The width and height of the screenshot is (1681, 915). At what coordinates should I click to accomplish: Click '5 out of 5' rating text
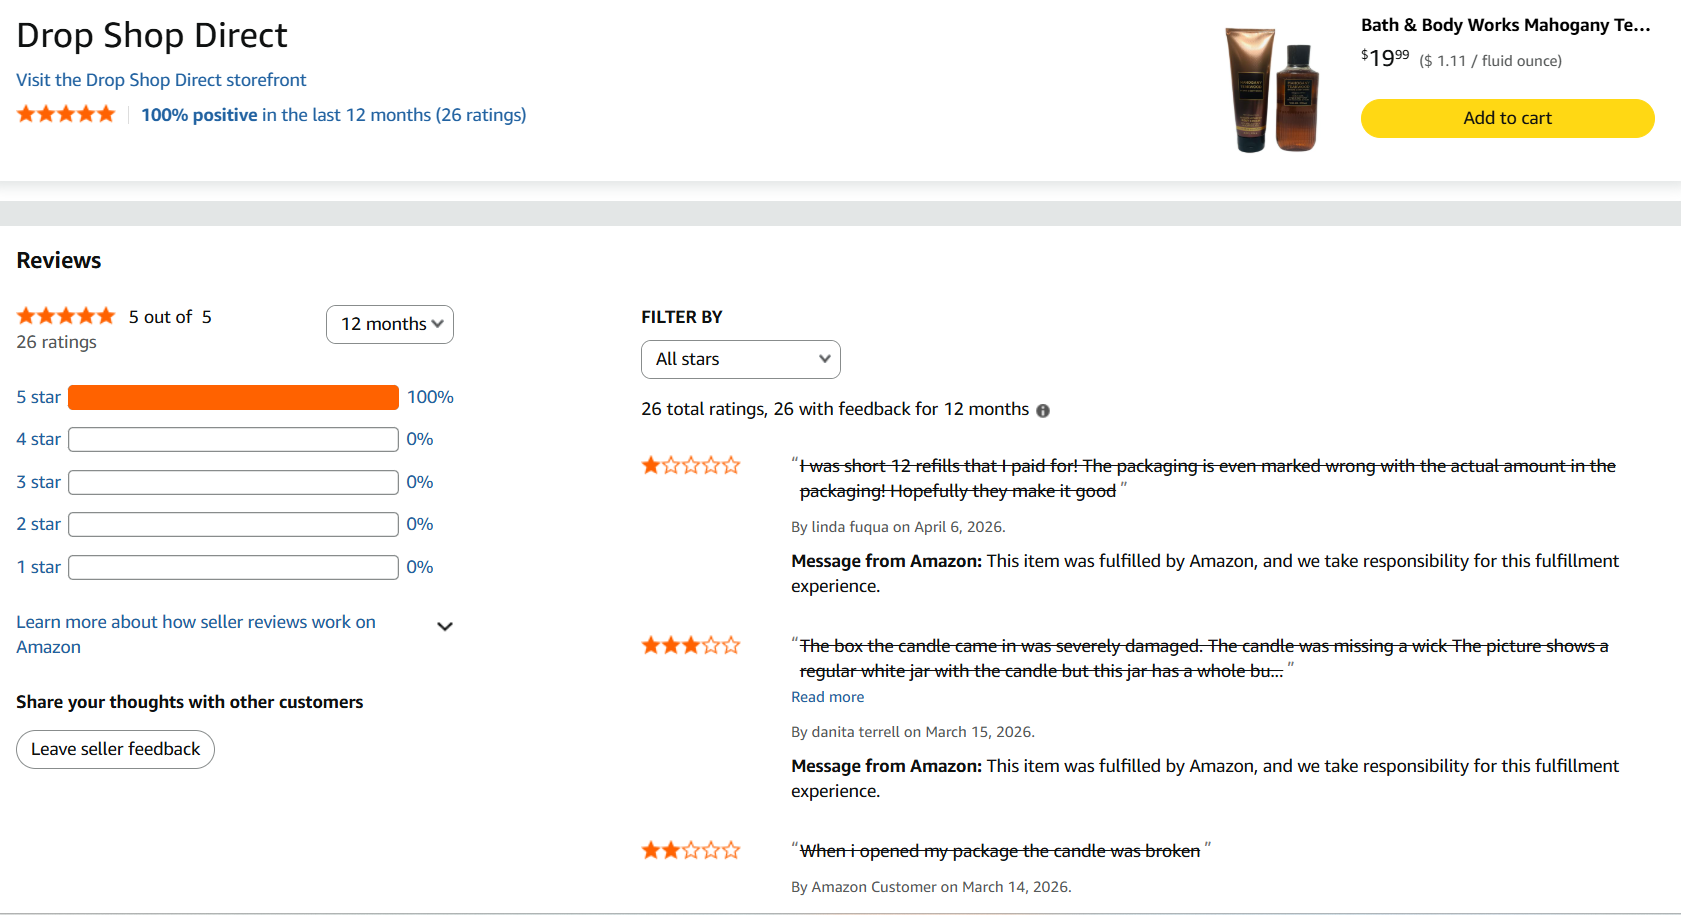click(170, 317)
